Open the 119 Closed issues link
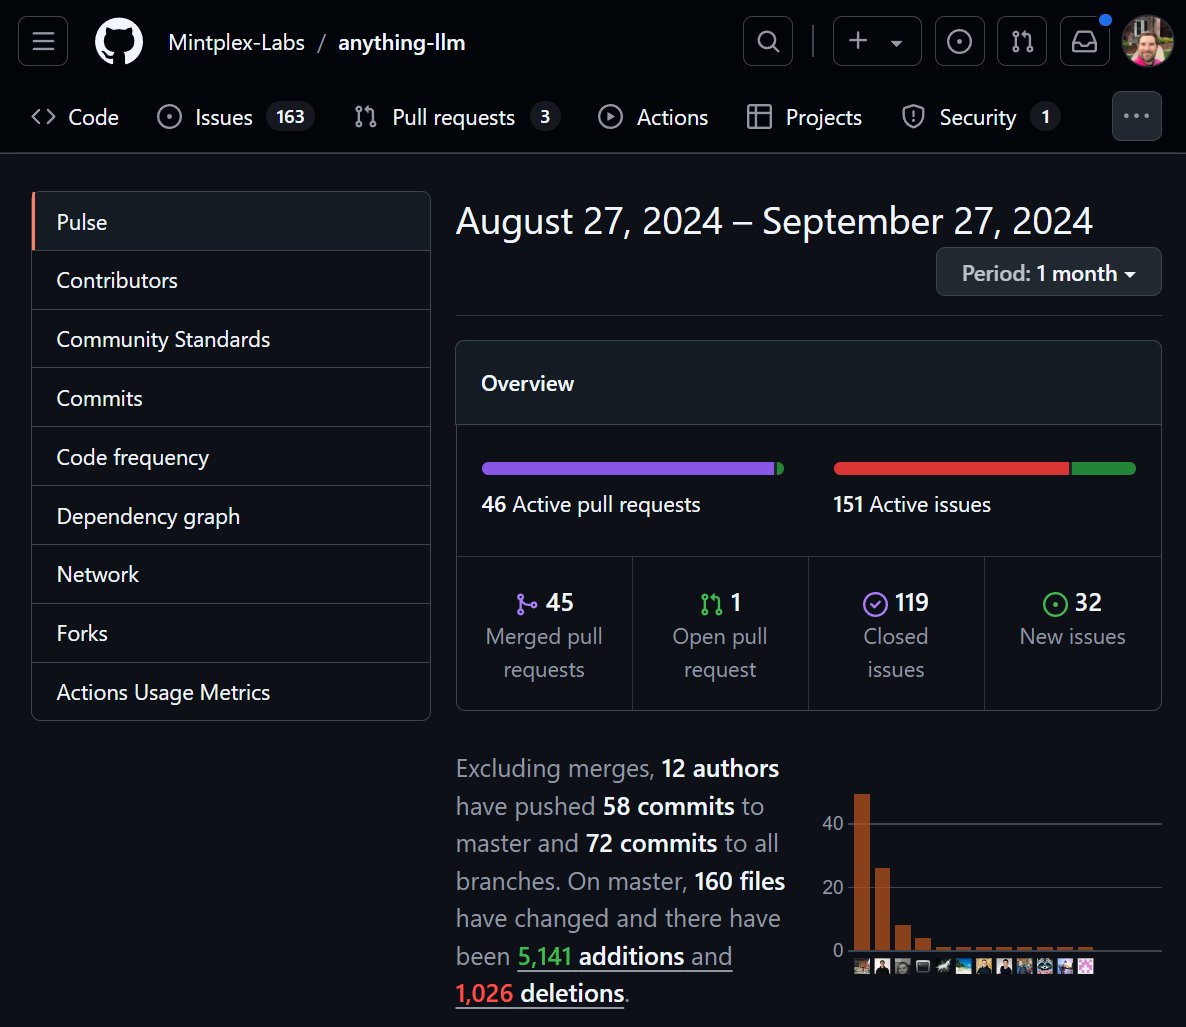The width and height of the screenshot is (1186, 1027). [896, 635]
